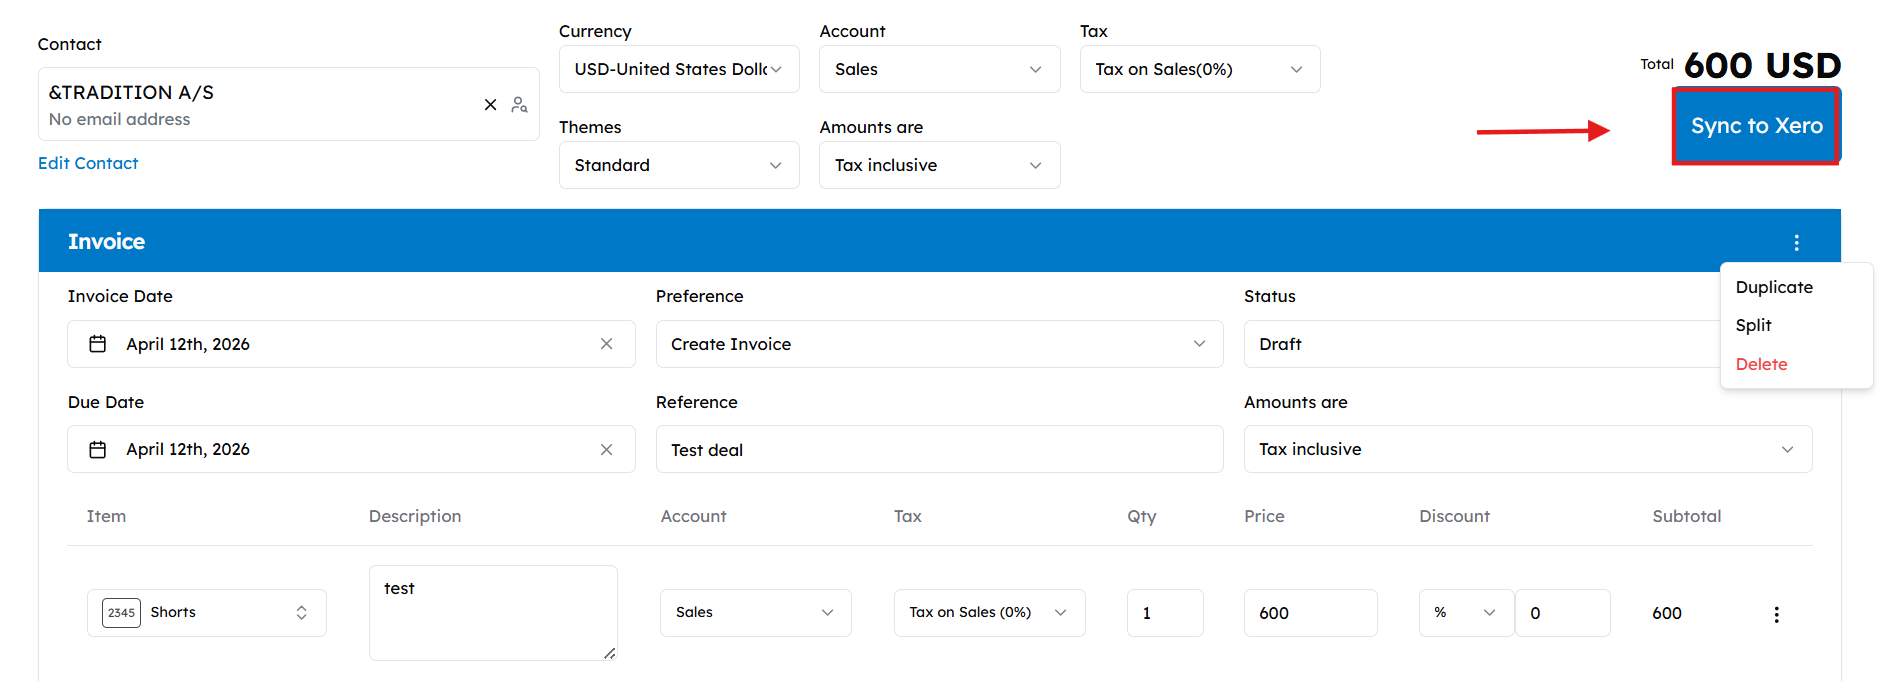The height and width of the screenshot is (681, 1894).
Task: Click the Edit Contact link
Action: 88,163
